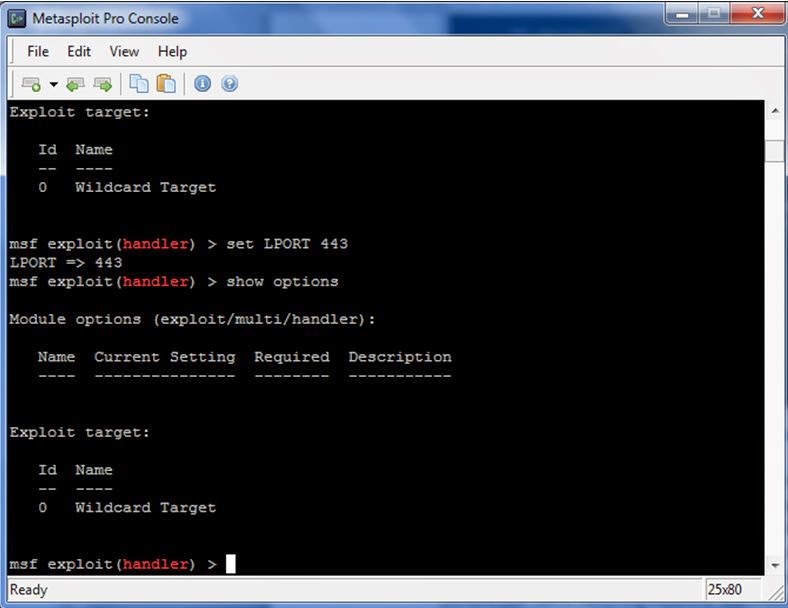The width and height of the screenshot is (788, 608).
Task: Click the scrollbar up arrow
Action: pos(775,111)
